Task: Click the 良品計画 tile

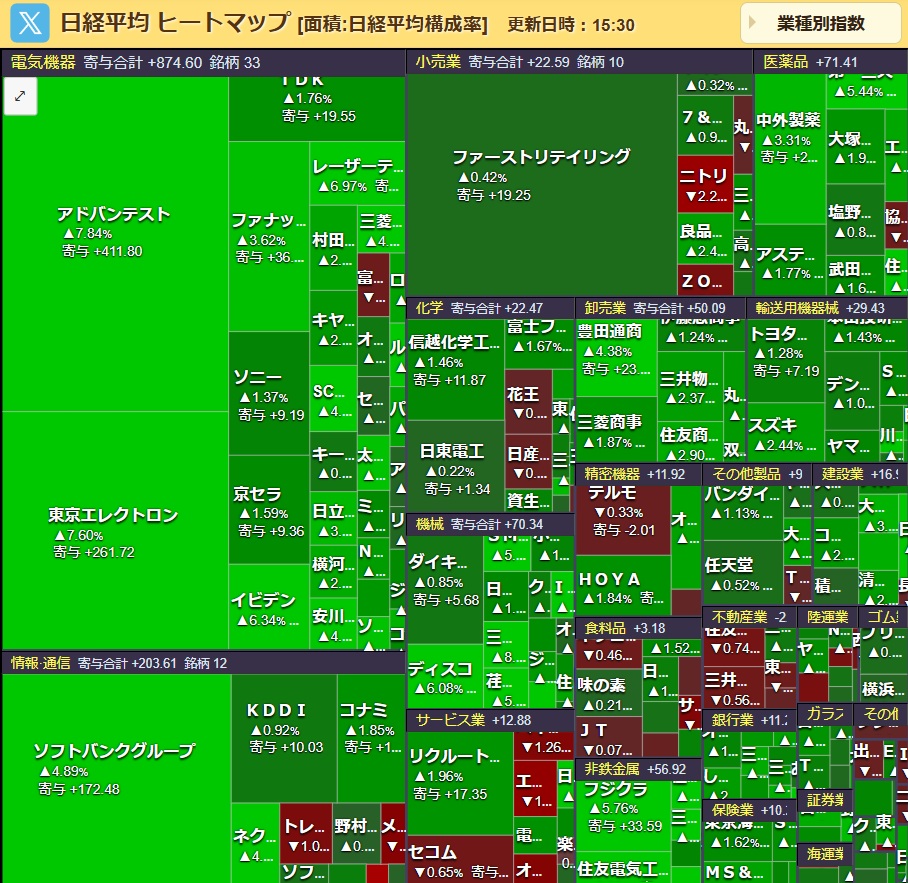Action: (705, 238)
